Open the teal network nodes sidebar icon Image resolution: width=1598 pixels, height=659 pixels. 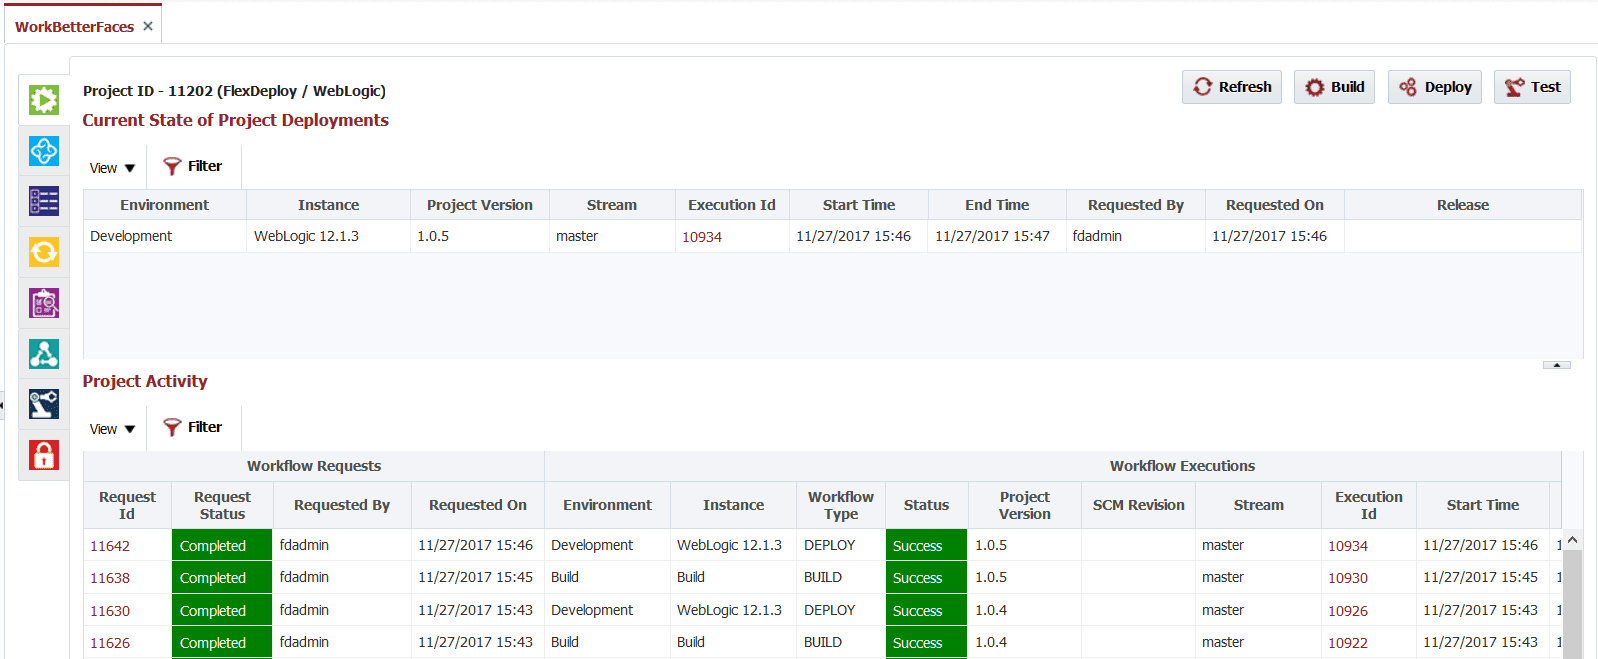point(44,354)
